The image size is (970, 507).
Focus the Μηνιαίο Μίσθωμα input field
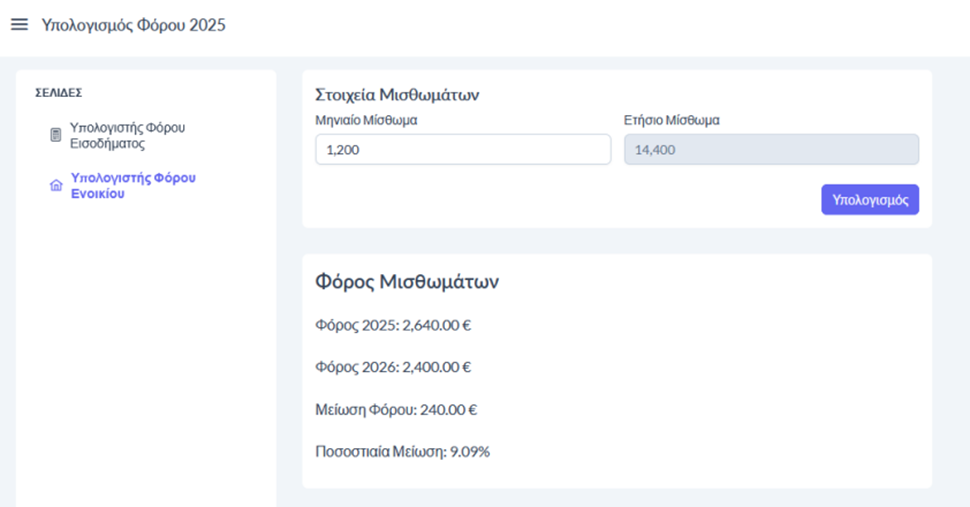click(x=462, y=150)
